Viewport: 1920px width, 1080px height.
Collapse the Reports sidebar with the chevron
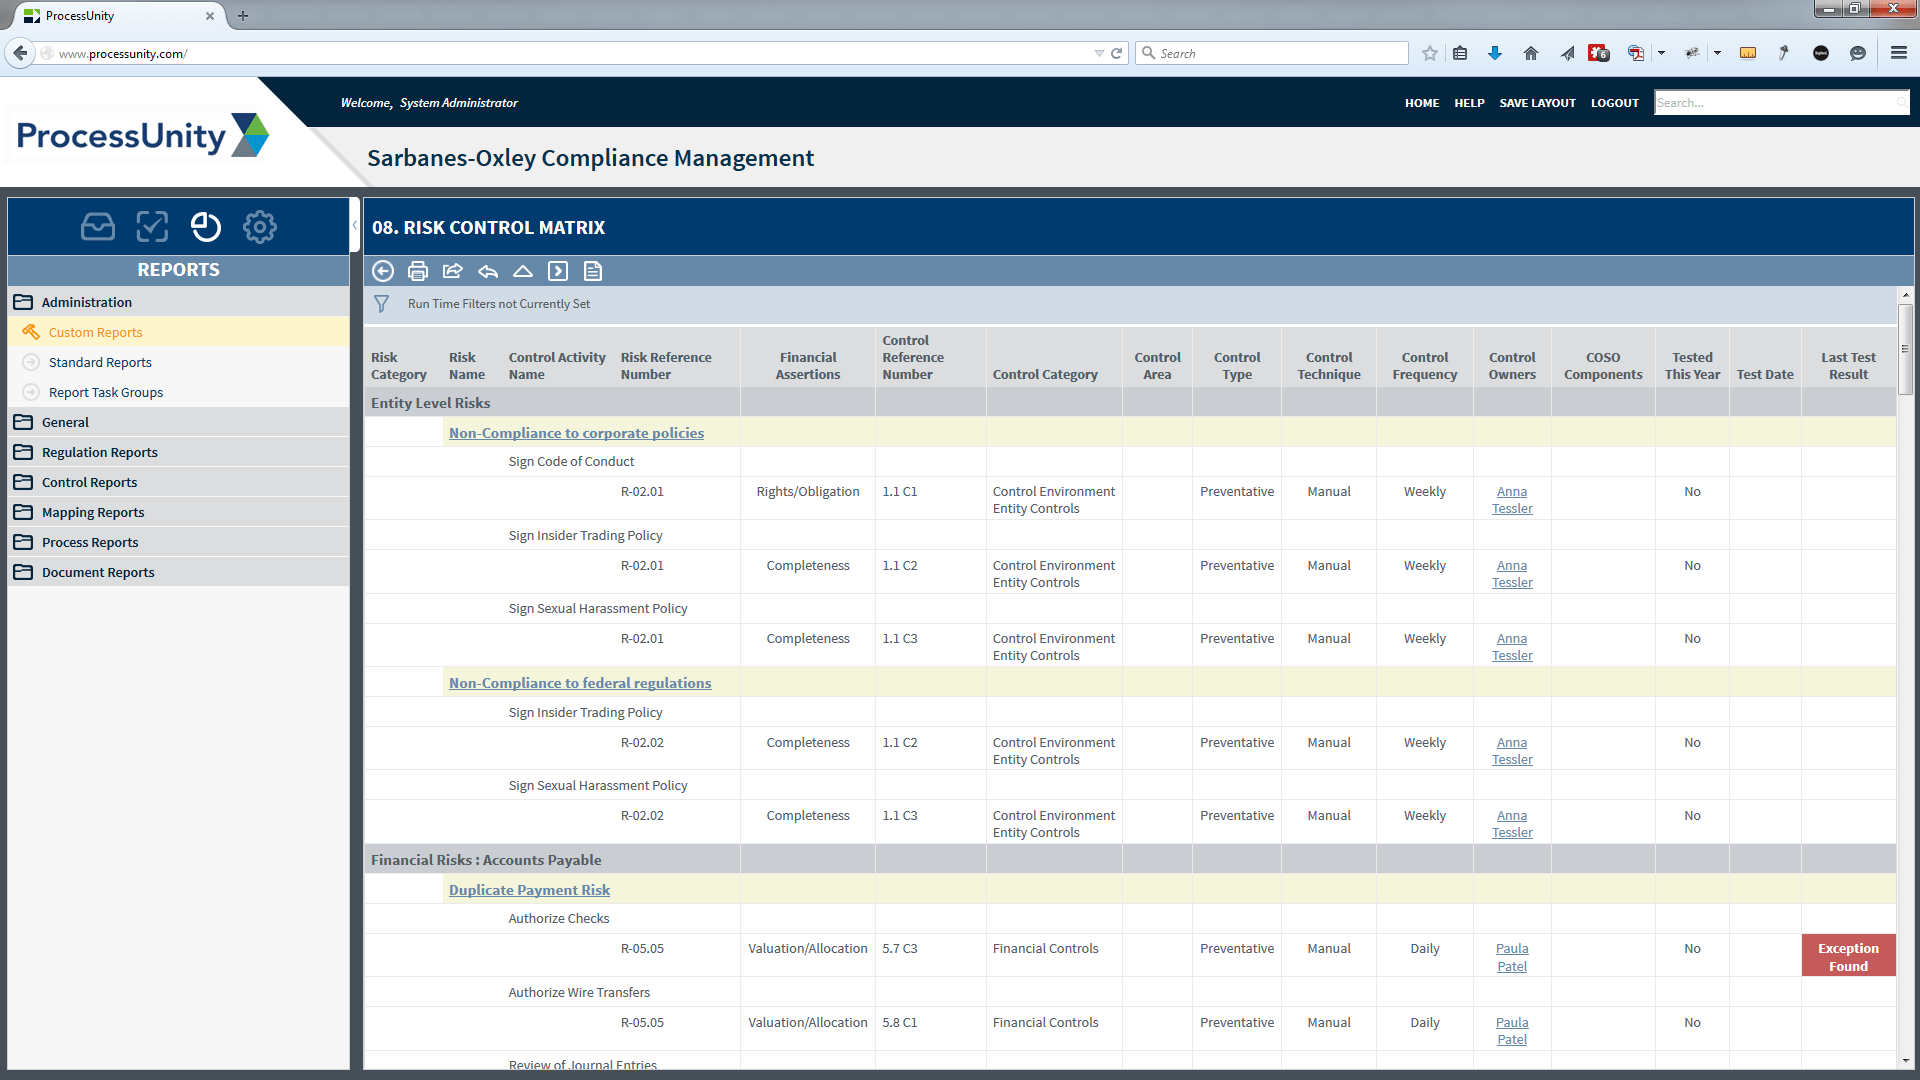(x=355, y=225)
